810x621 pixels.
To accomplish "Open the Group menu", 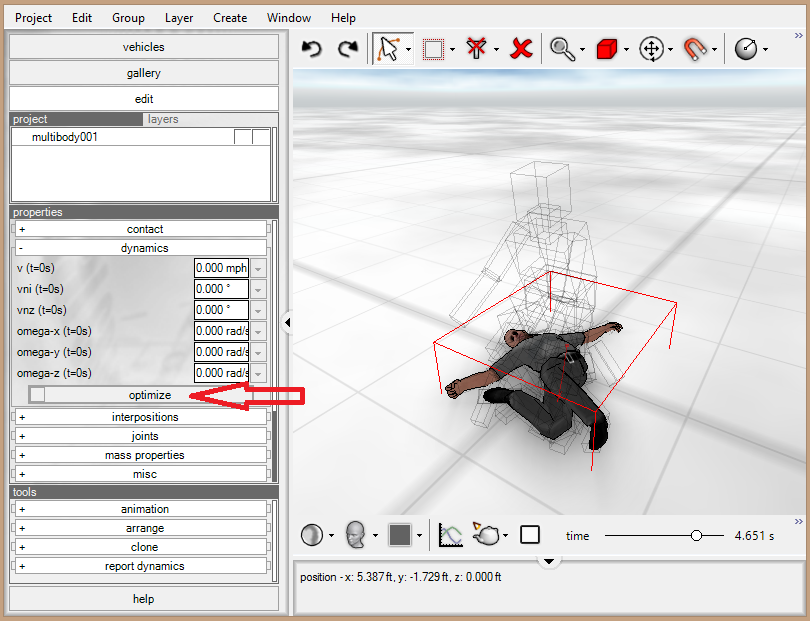I will (128, 18).
